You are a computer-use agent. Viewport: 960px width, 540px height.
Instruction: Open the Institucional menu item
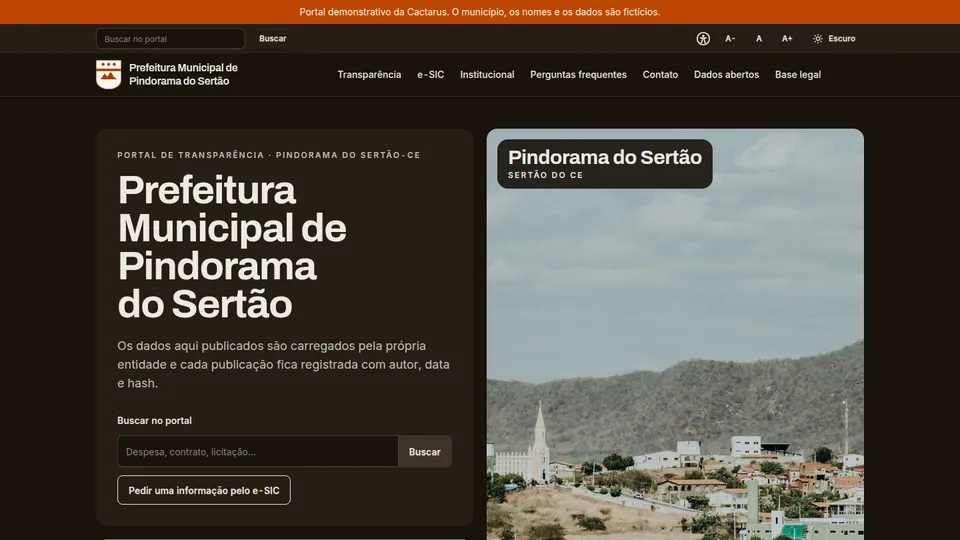click(487, 75)
